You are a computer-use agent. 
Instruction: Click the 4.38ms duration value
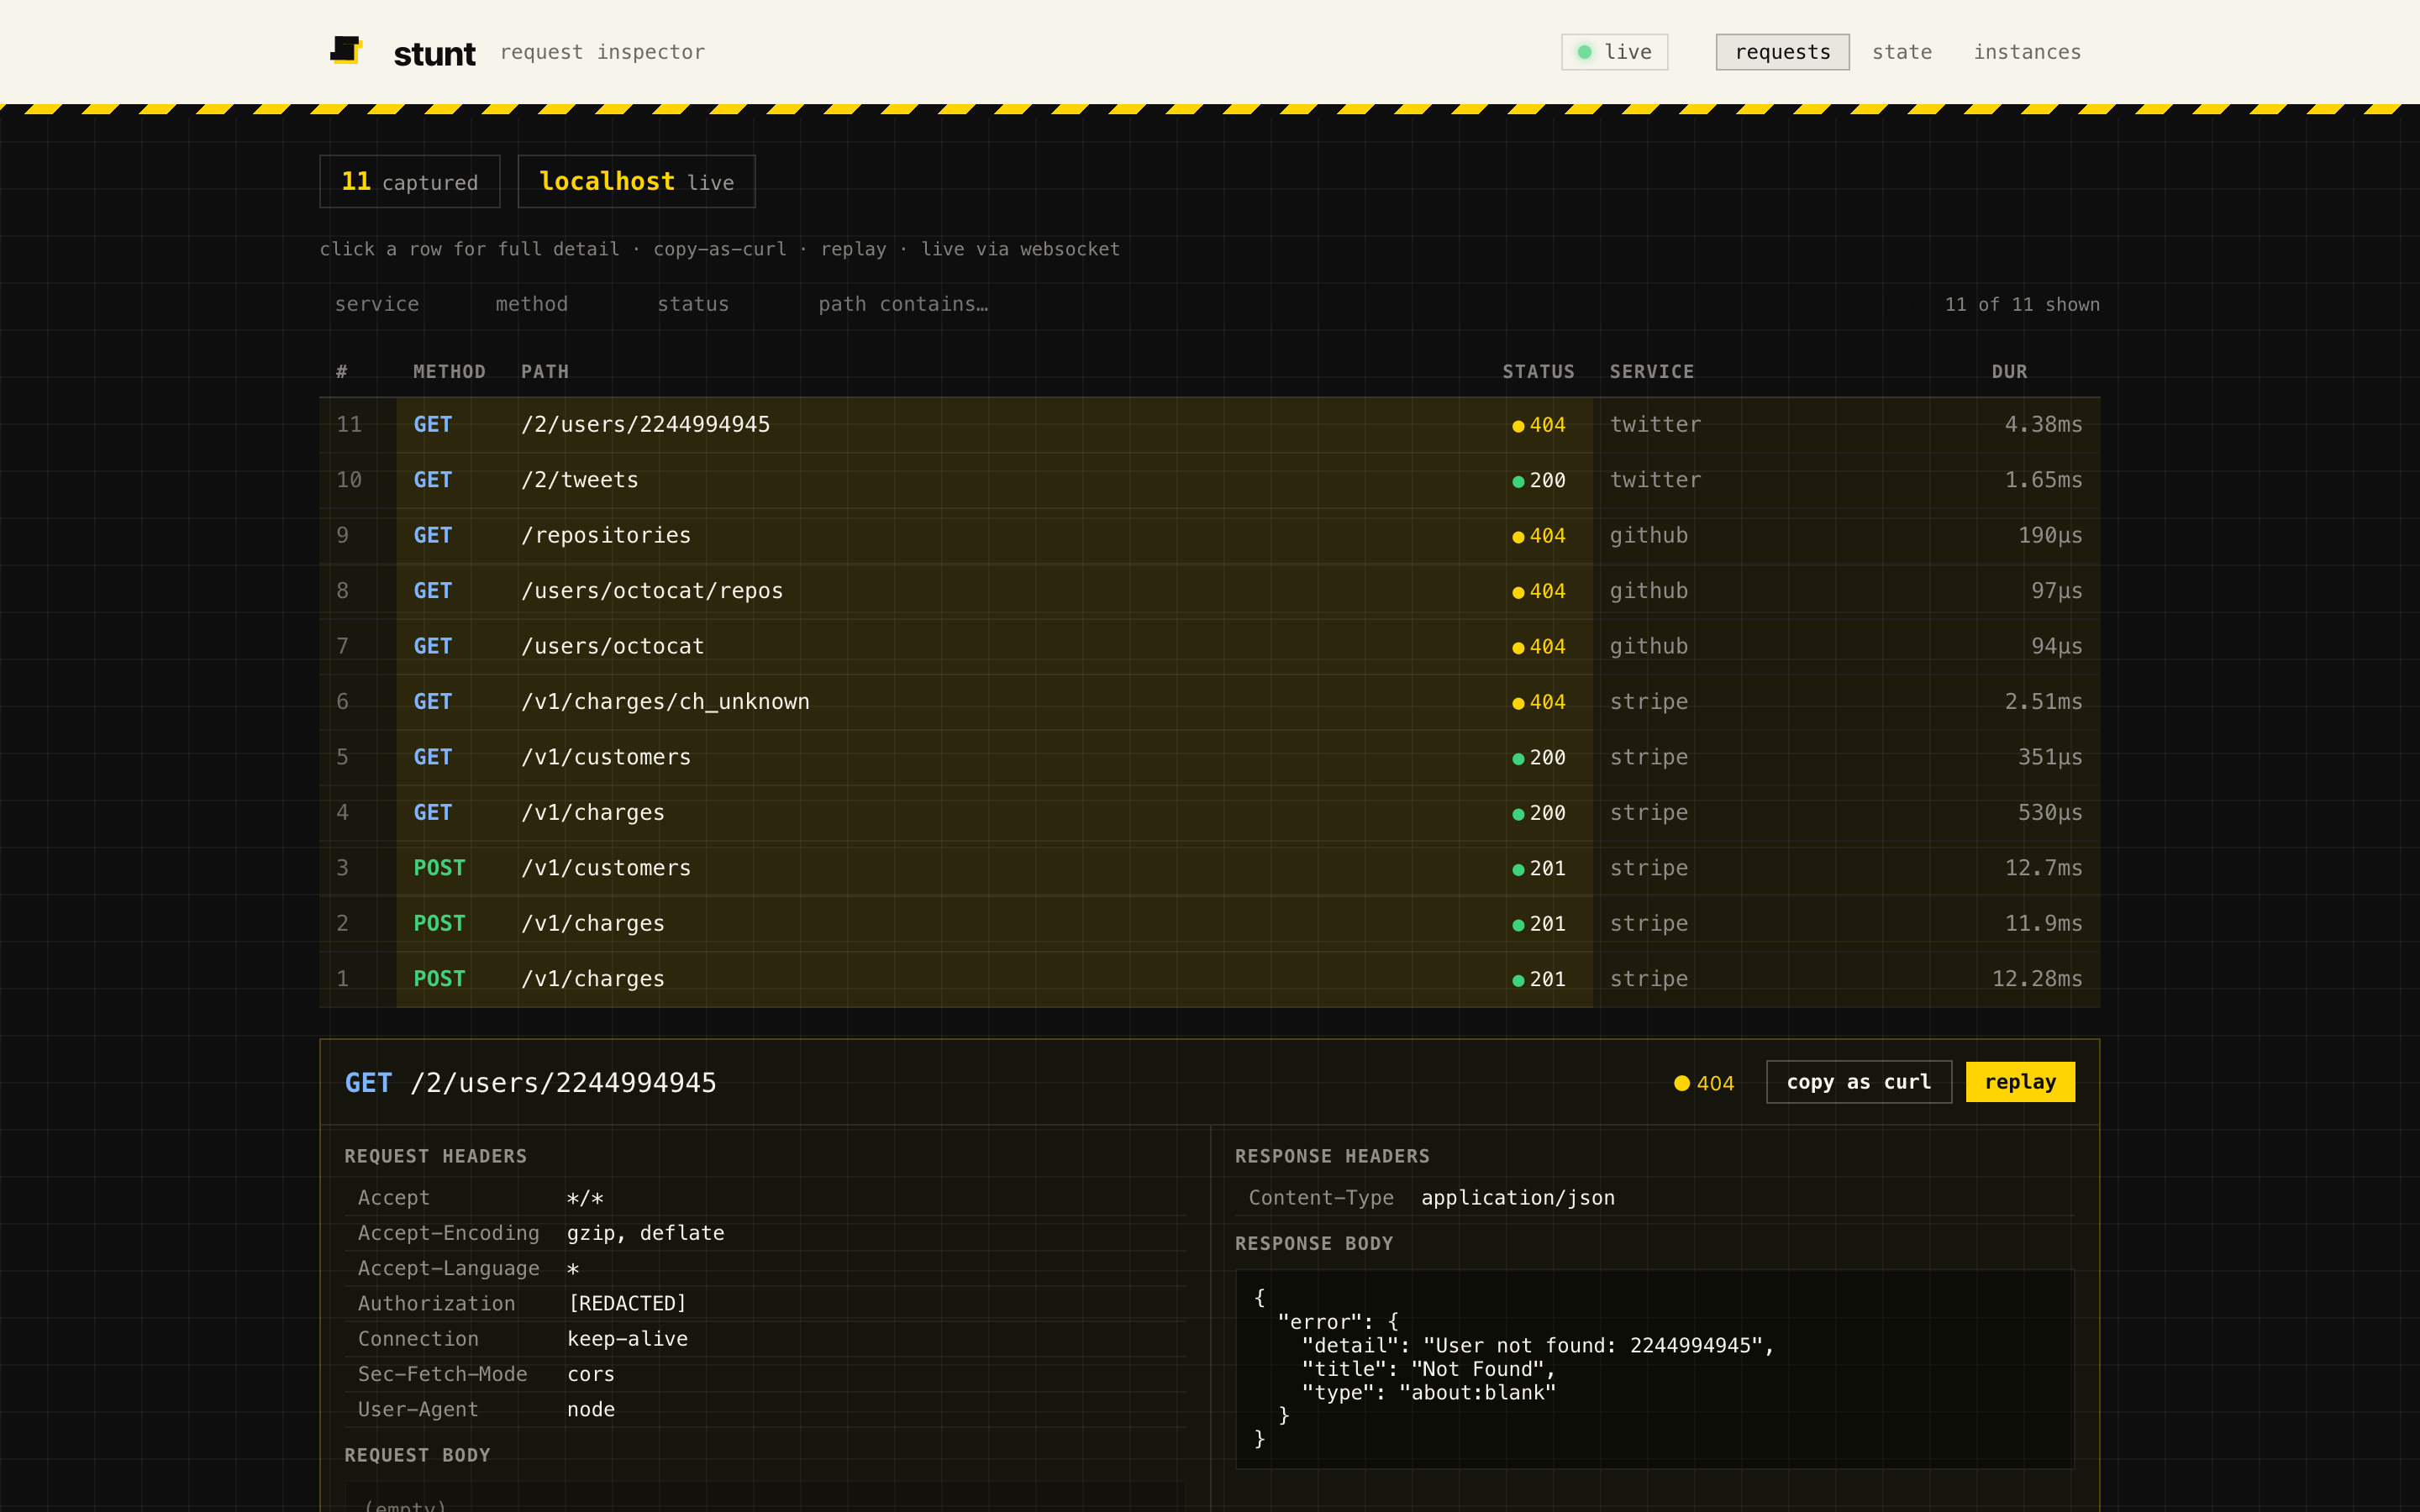coord(2043,425)
